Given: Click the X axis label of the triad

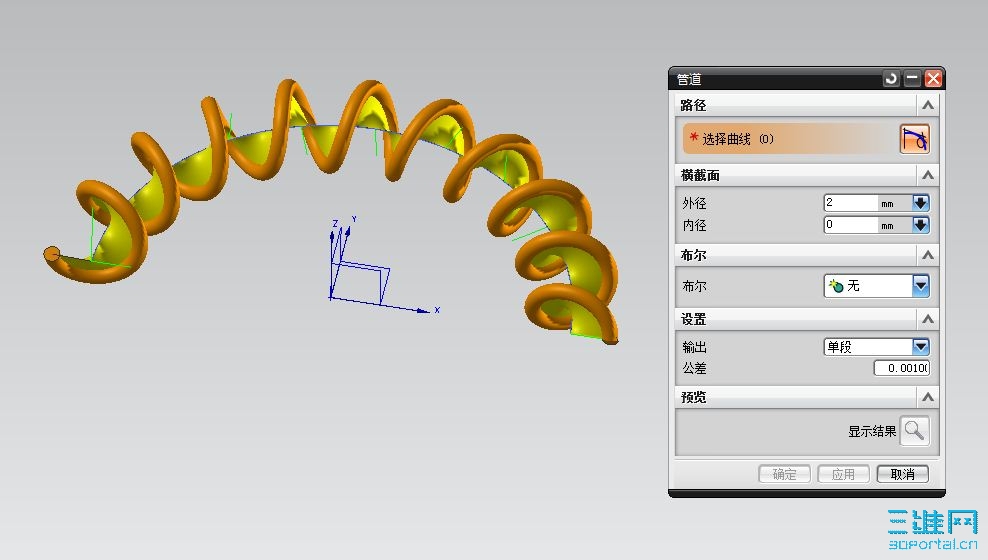Looking at the screenshot, I should coord(437,310).
